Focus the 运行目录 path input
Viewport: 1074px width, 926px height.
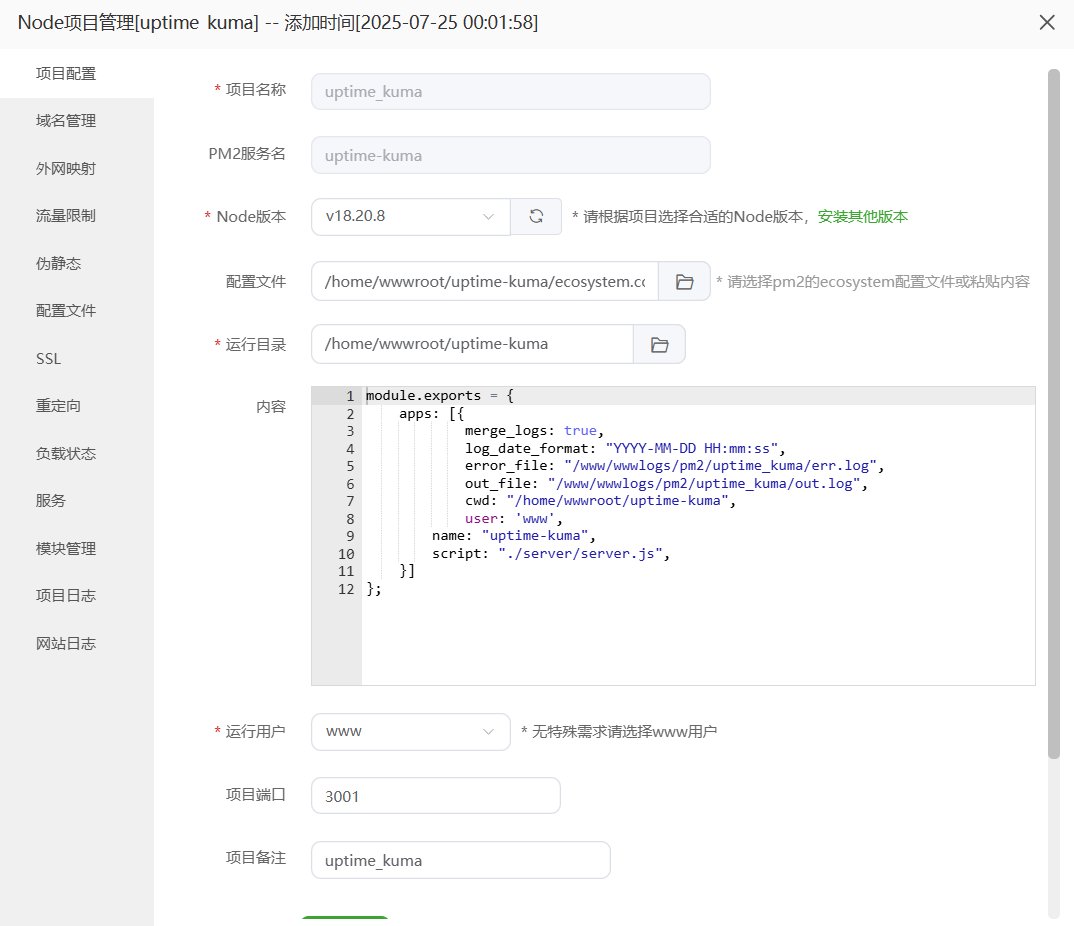tap(473, 345)
